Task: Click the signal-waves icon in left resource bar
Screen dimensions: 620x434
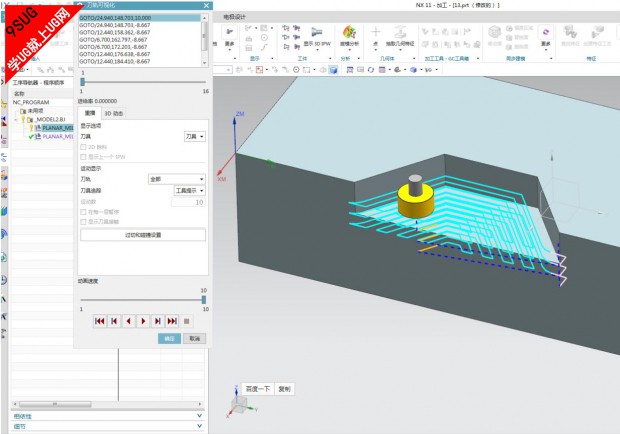Action: (x=4, y=234)
